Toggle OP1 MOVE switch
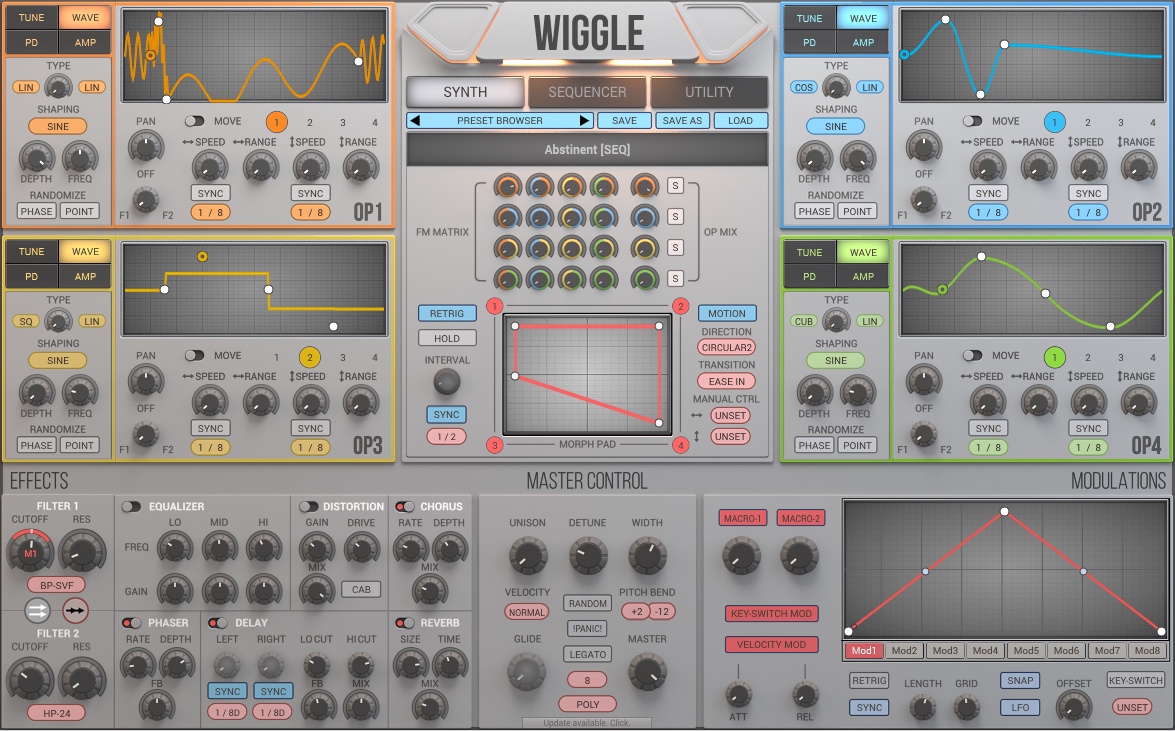1175x731 pixels. pyautogui.click(x=194, y=121)
